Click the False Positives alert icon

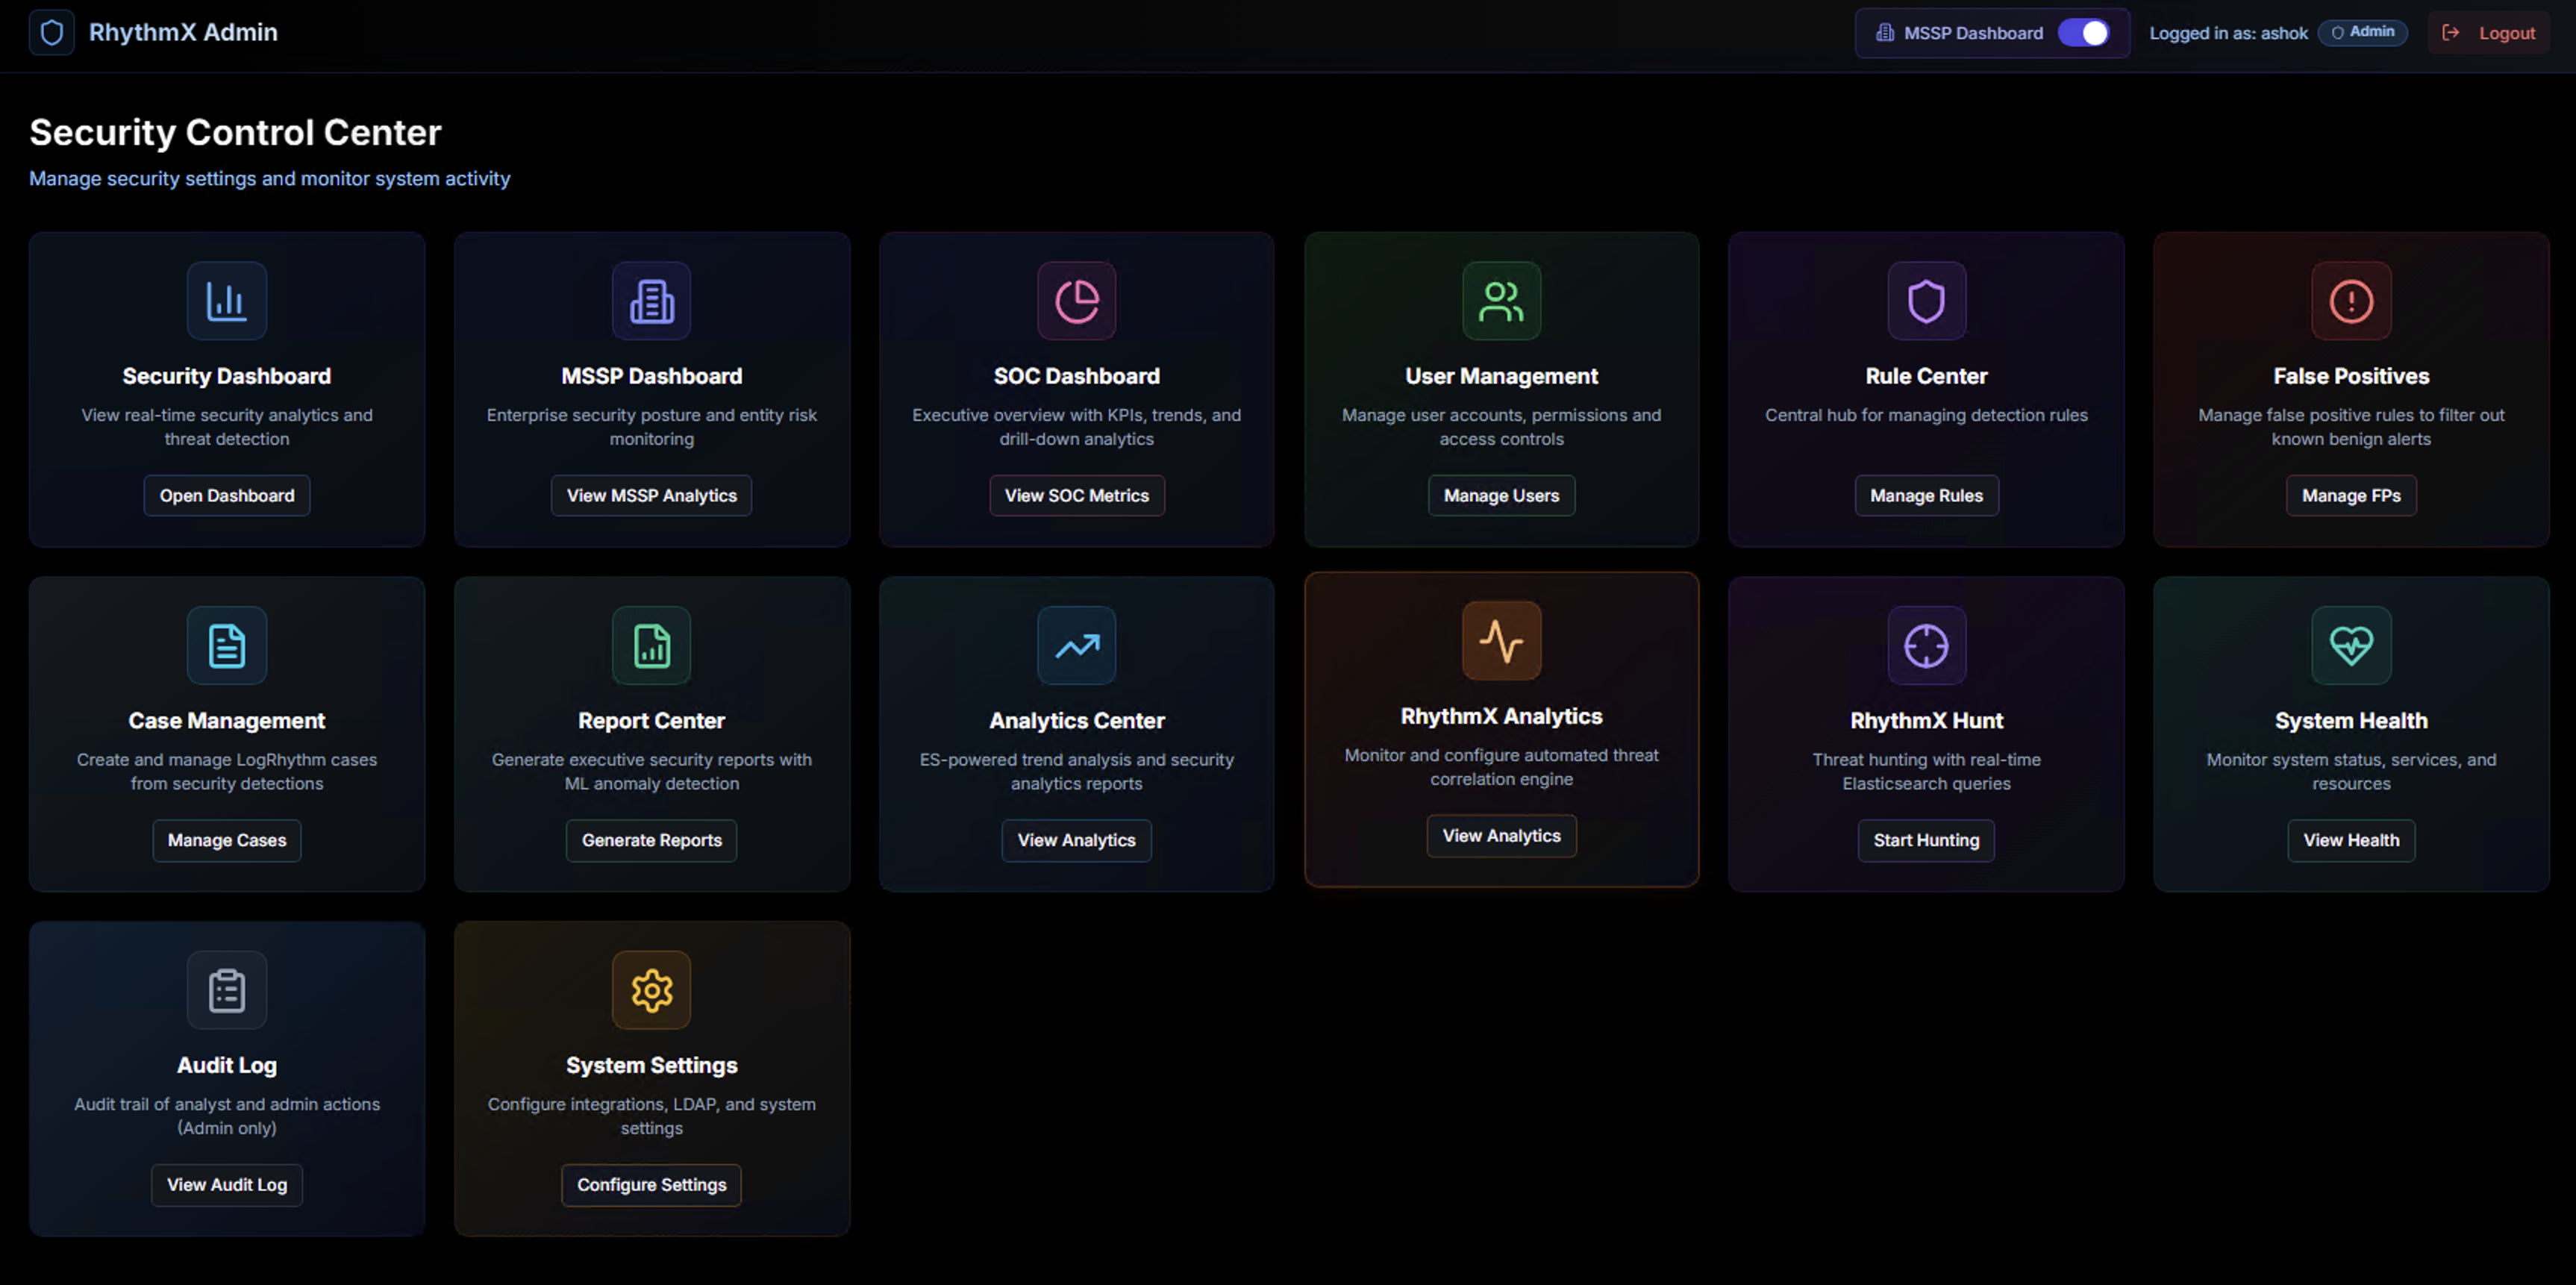click(2350, 301)
